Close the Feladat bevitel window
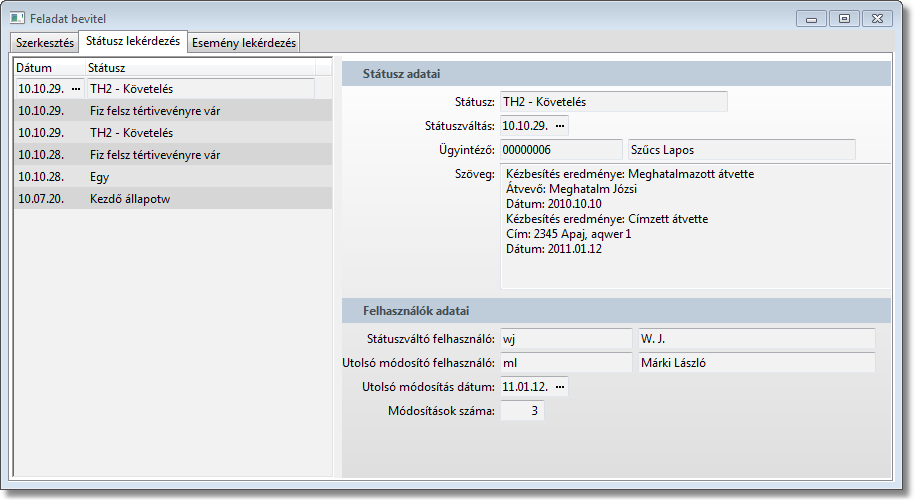The image size is (915, 502). tap(877, 19)
